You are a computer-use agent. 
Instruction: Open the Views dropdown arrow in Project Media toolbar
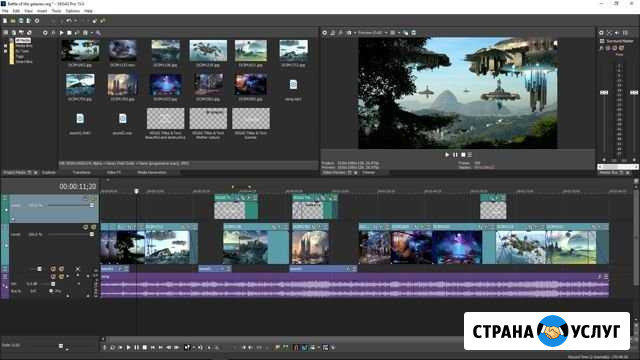click(91, 33)
